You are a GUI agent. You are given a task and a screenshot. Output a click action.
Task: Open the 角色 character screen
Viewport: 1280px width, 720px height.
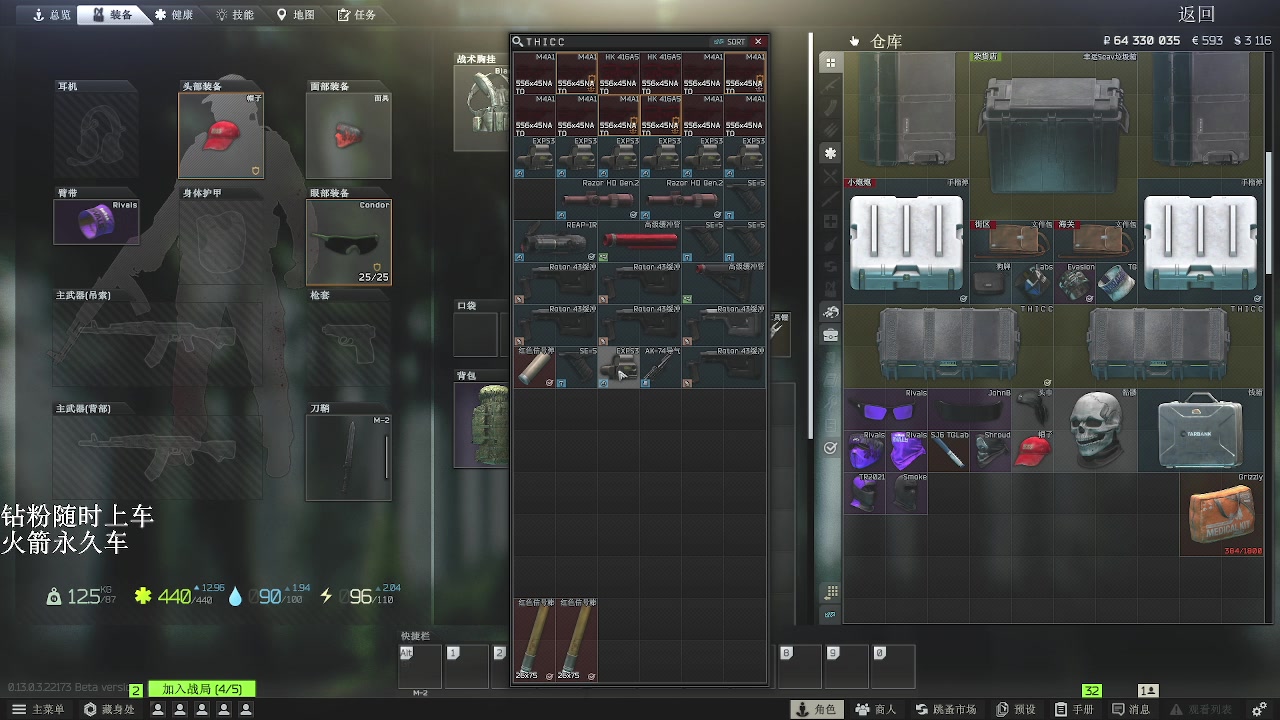click(816, 709)
